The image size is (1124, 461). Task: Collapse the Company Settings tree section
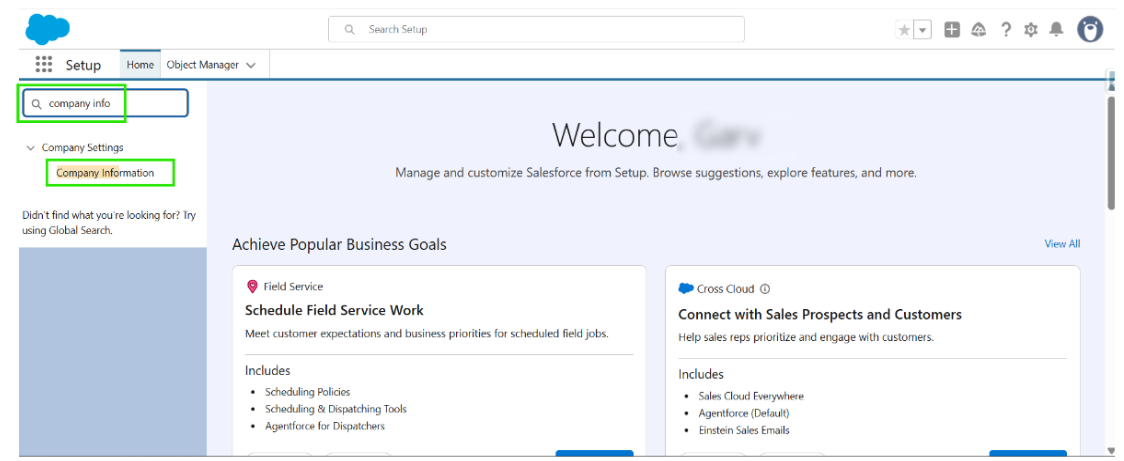[30, 148]
